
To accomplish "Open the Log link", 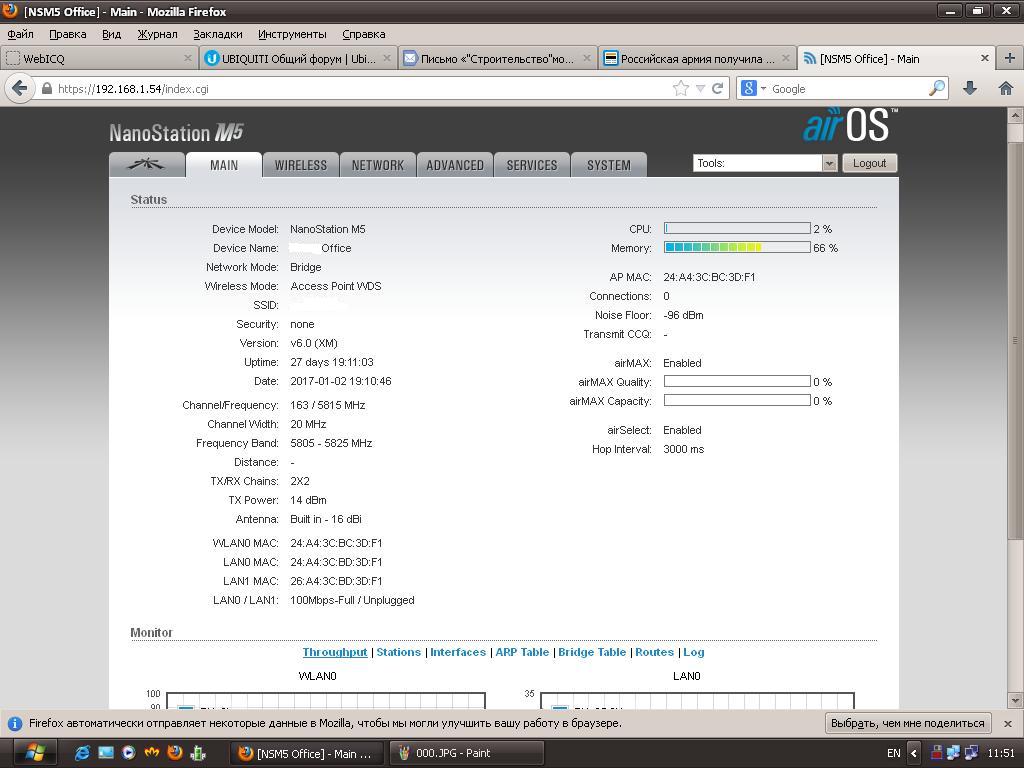I will (694, 652).
